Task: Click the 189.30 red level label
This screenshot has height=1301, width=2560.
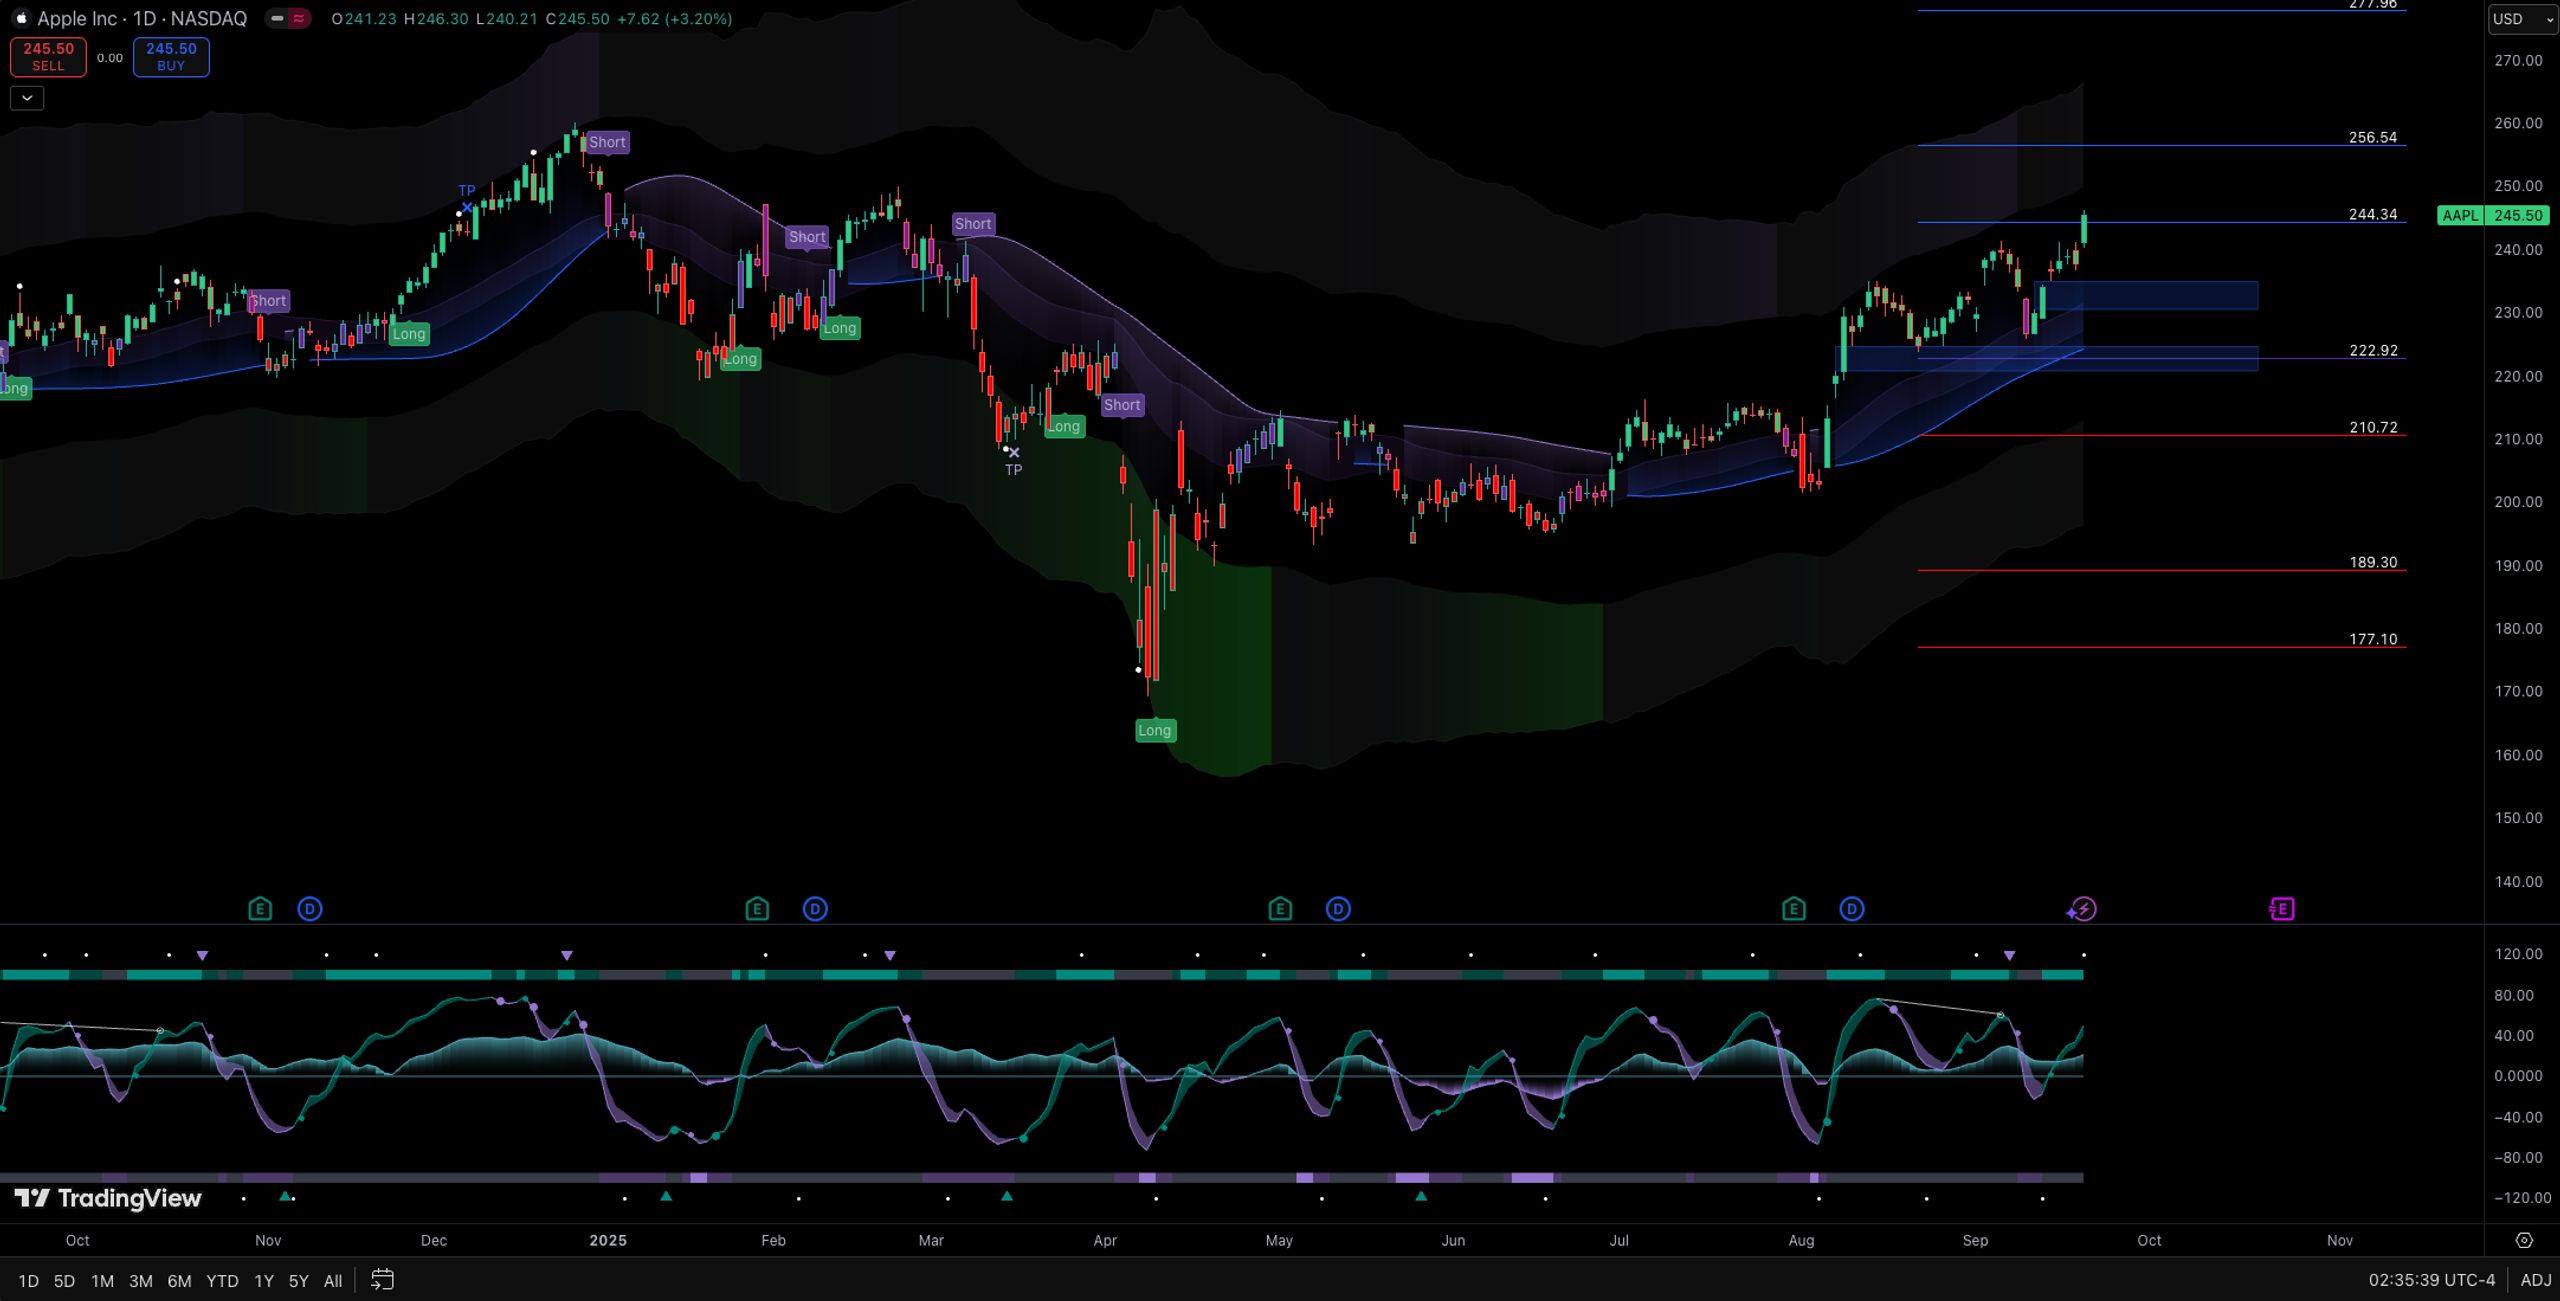Action: click(2373, 562)
